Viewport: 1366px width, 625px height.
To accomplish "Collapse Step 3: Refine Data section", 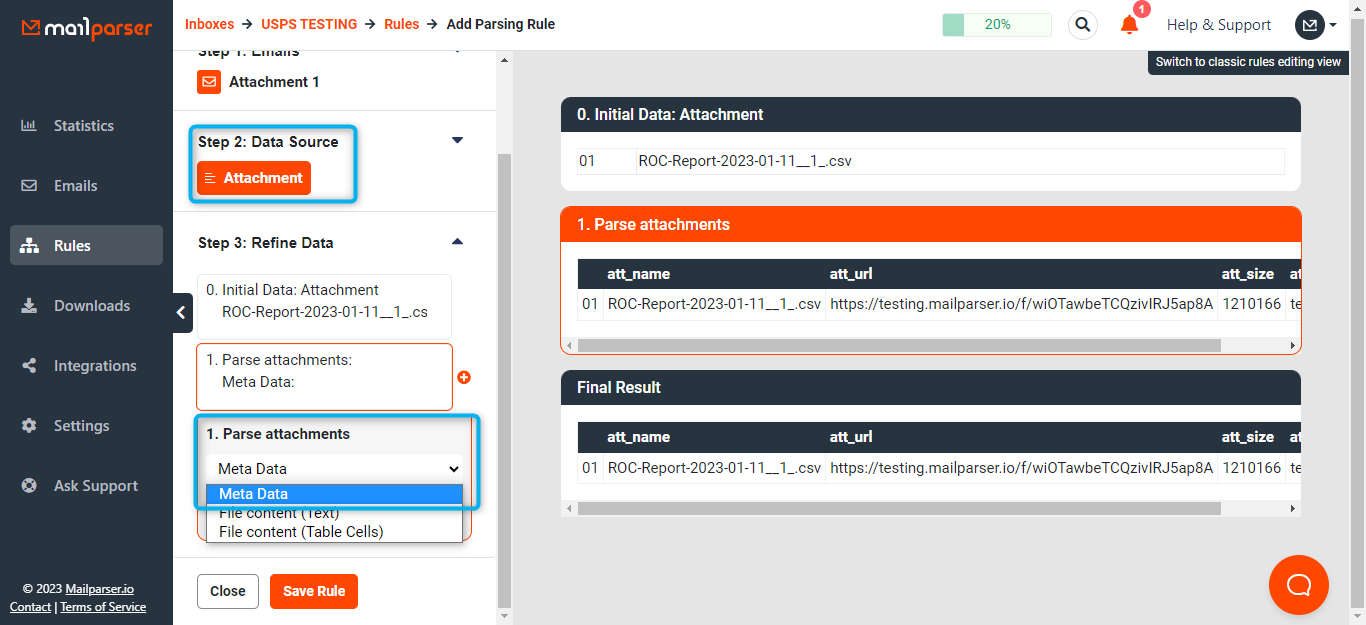I will tap(458, 241).
